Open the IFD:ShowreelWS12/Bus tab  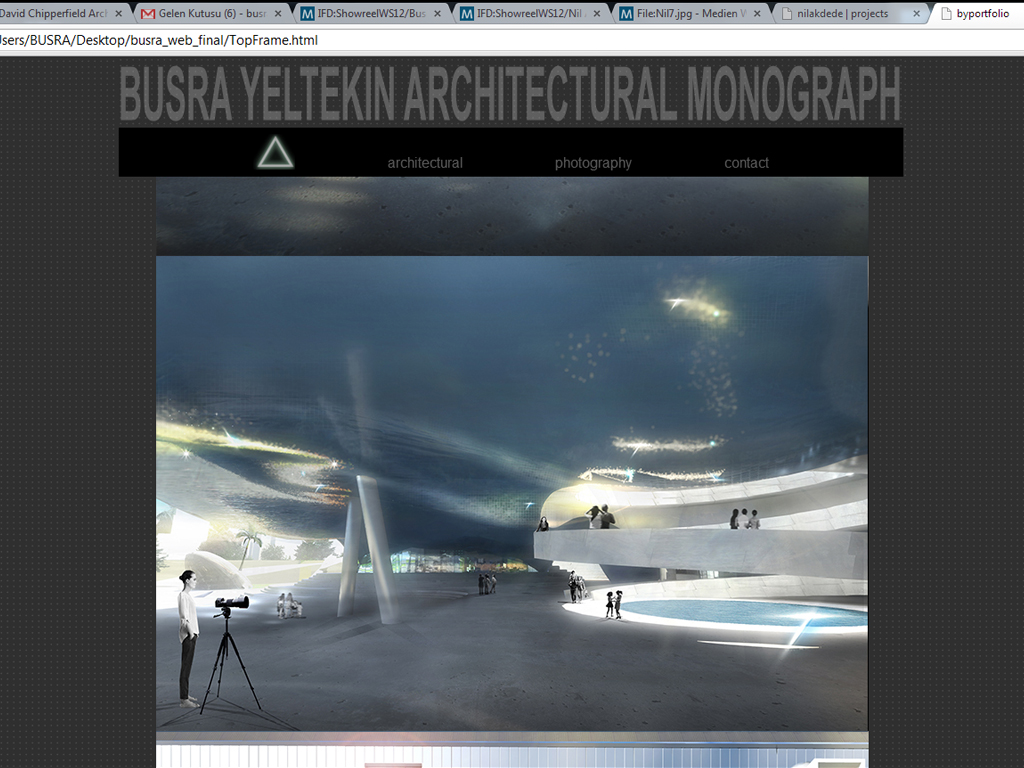pos(372,14)
